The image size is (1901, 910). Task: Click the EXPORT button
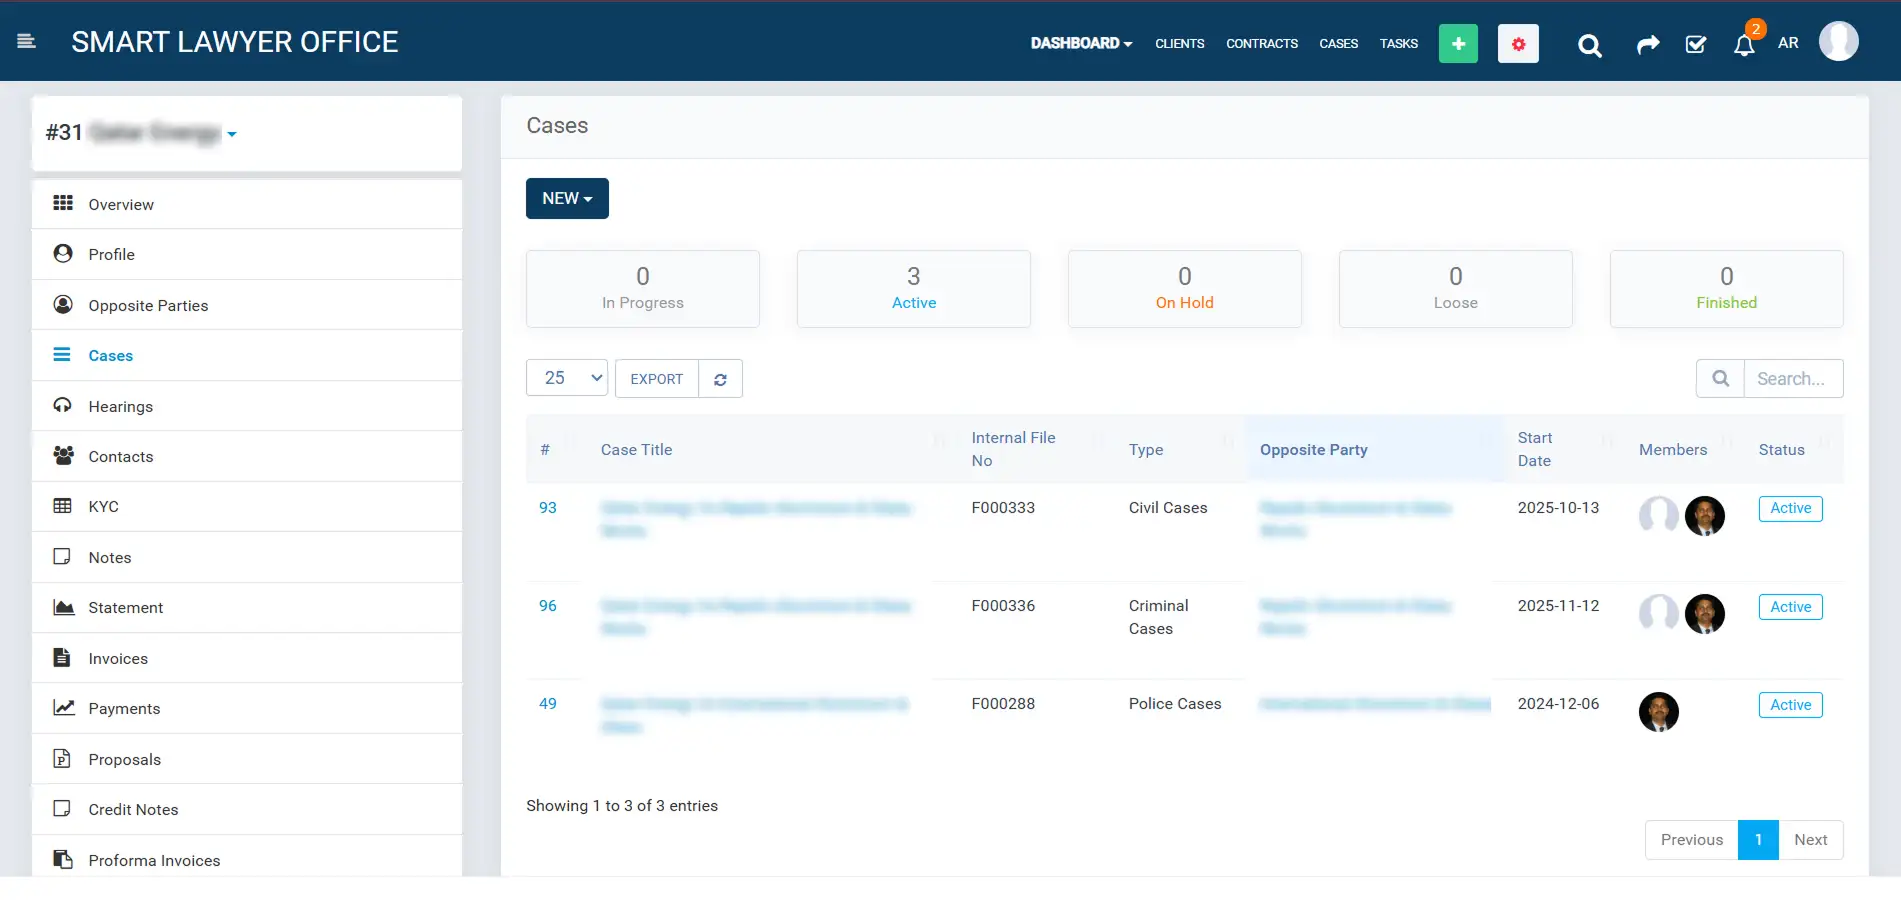(x=656, y=379)
